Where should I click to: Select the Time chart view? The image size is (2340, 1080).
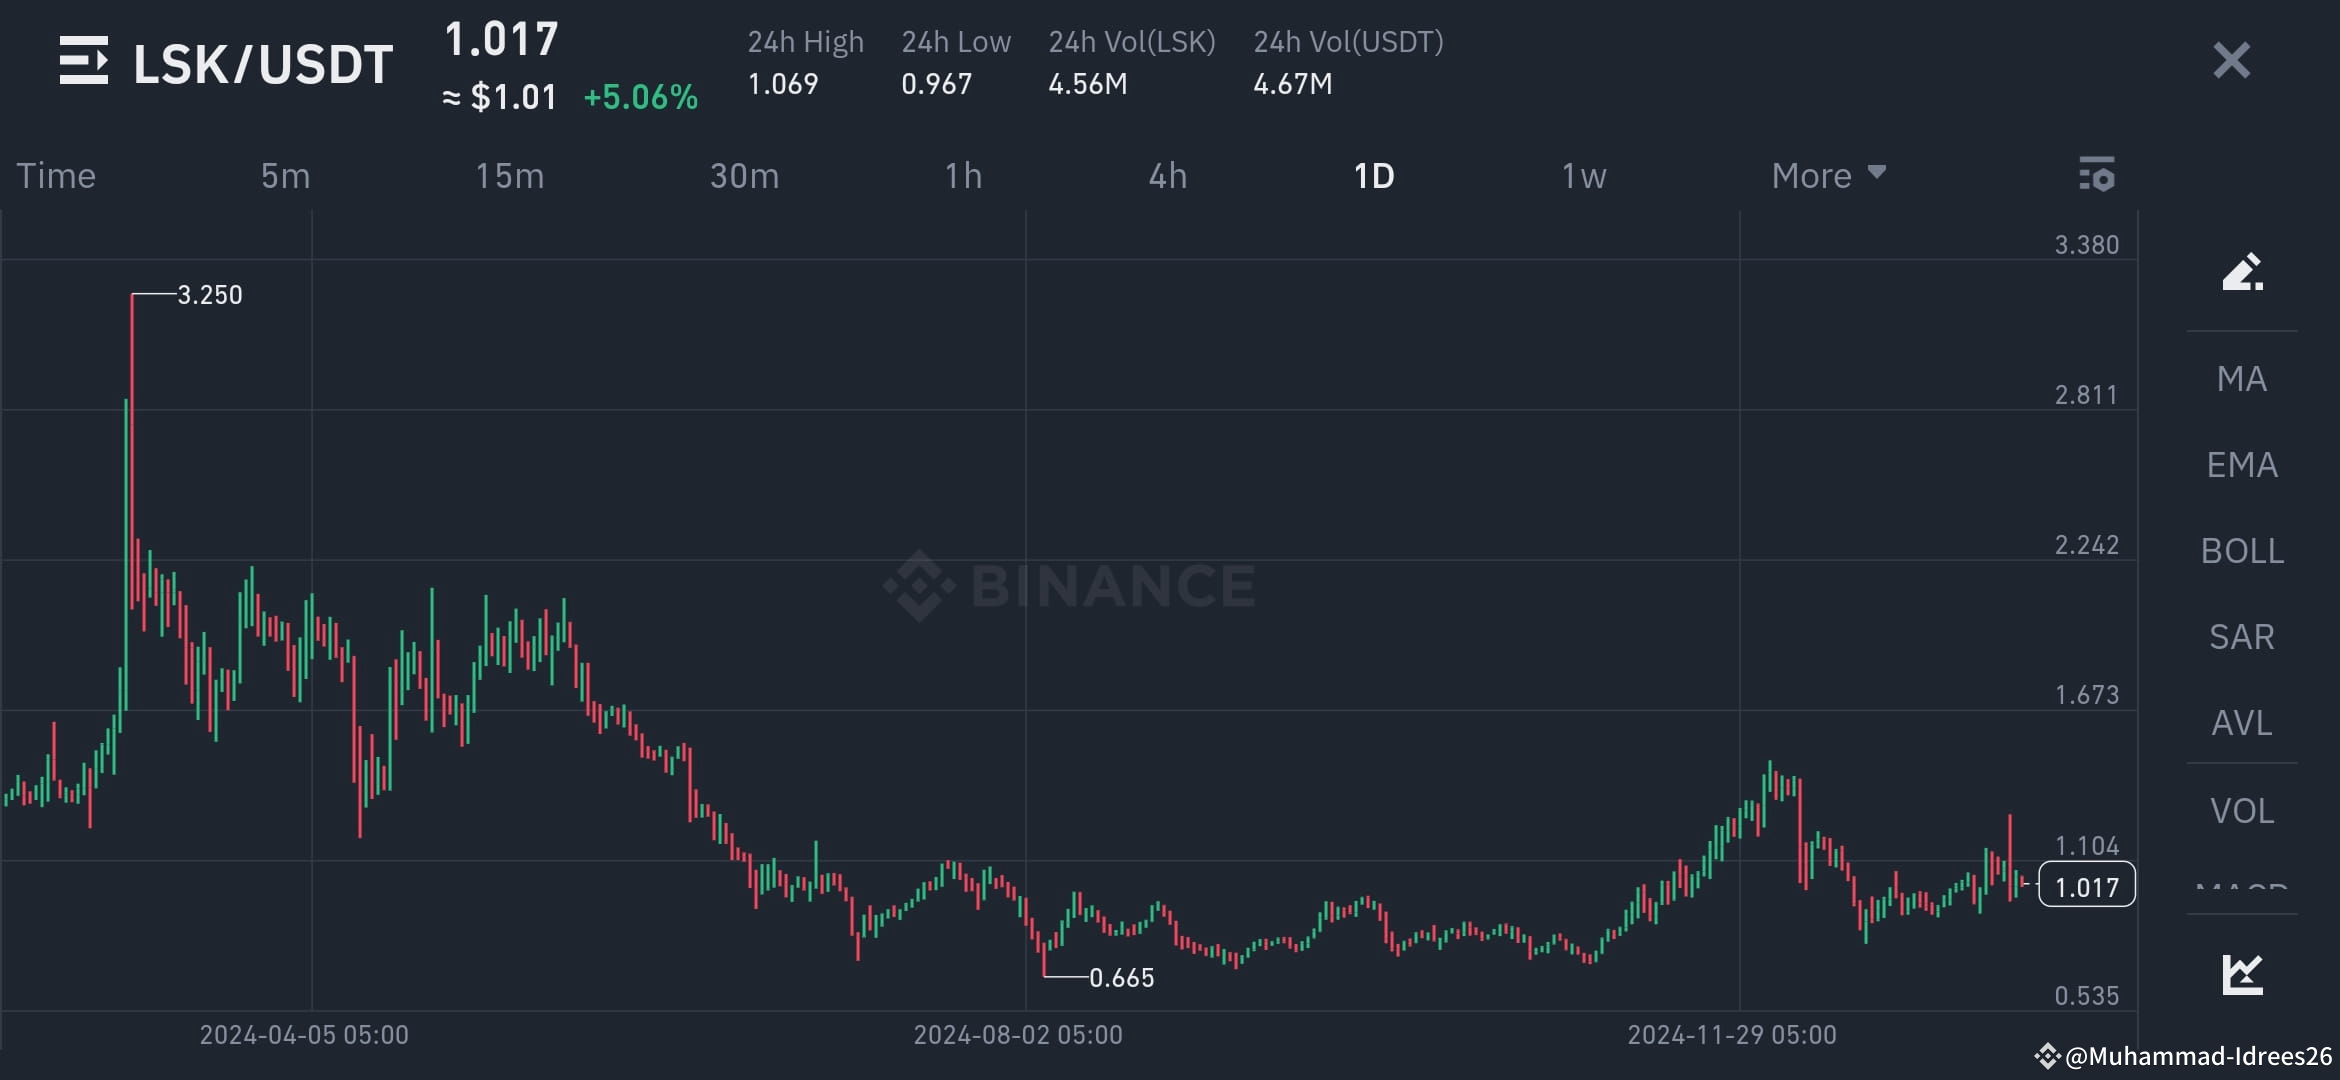click(56, 175)
